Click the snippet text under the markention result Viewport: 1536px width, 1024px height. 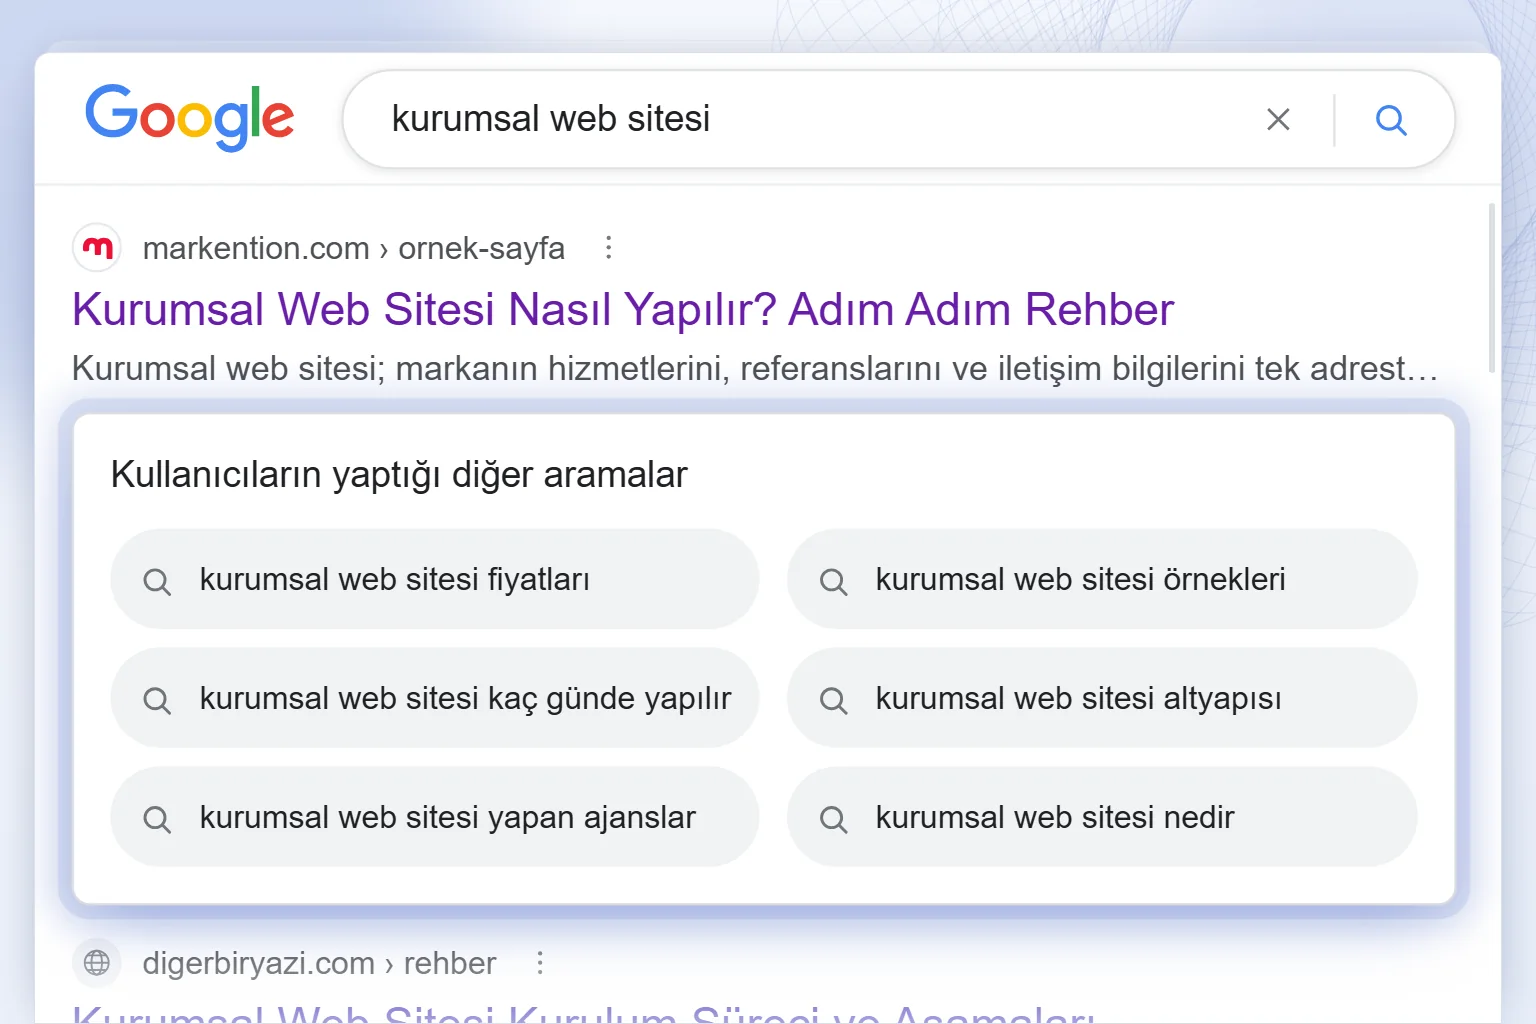click(755, 368)
